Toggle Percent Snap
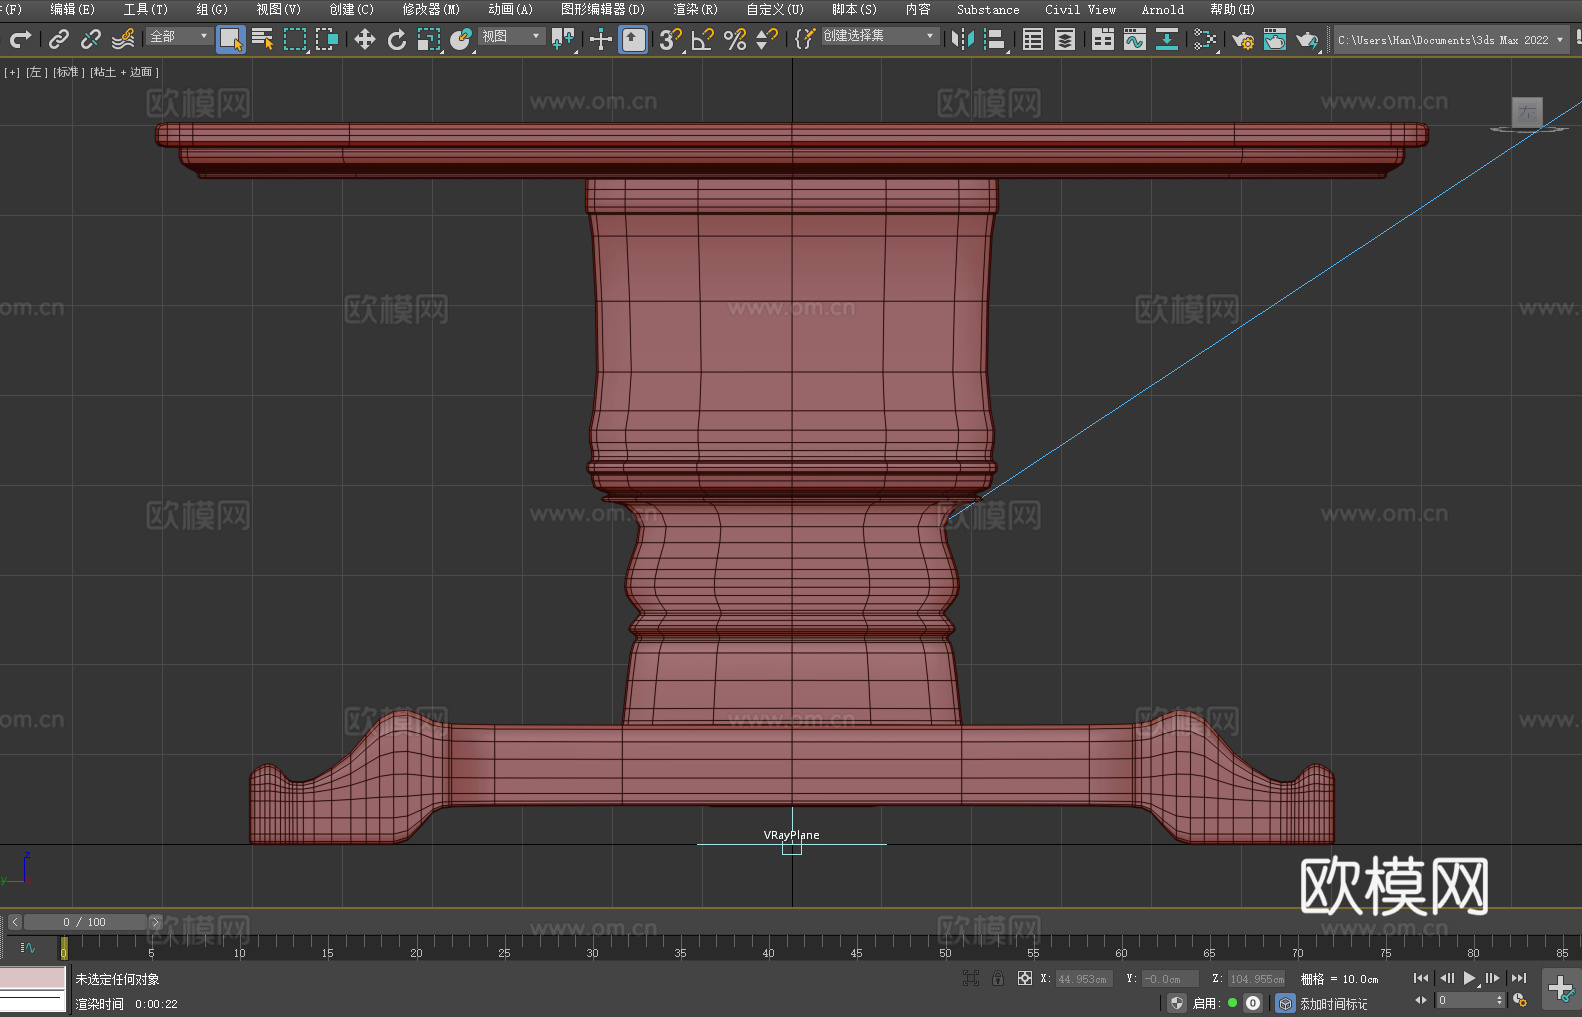Viewport: 1582px width, 1017px height. [735, 39]
